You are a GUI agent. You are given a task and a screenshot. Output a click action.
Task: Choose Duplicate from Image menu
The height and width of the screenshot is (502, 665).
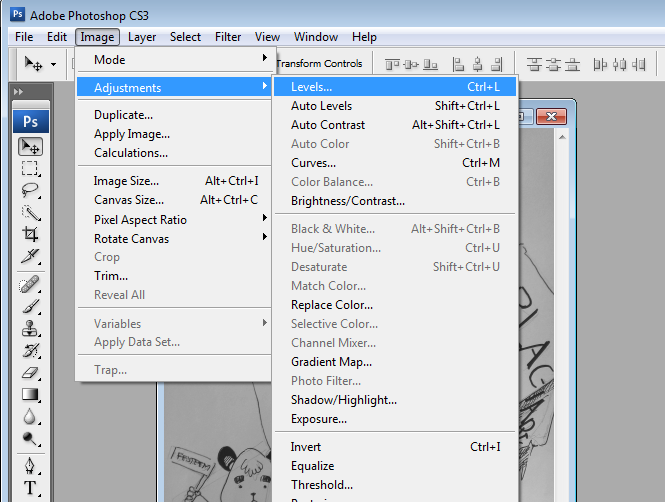click(174, 115)
